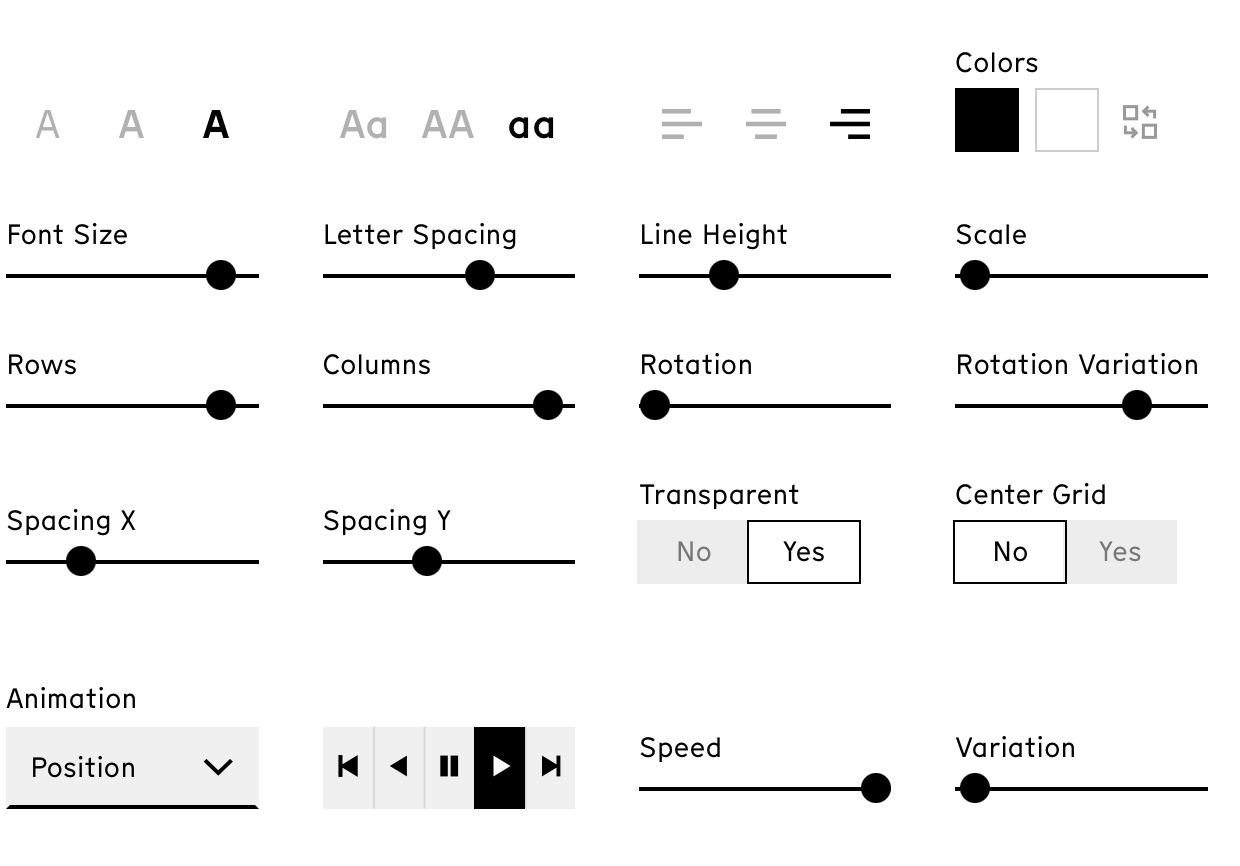Swap the foreground and background colors
This screenshot has width=1240, height=866.
tap(1139, 122)
